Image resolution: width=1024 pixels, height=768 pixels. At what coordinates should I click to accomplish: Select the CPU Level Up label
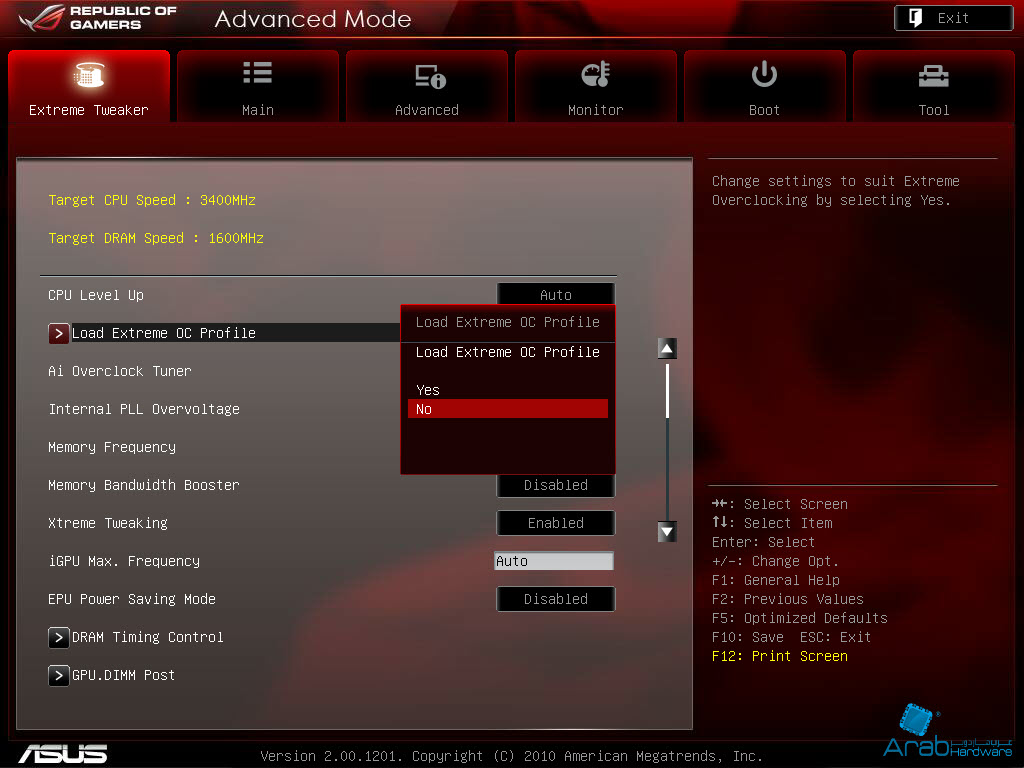(x=96, y=295)
